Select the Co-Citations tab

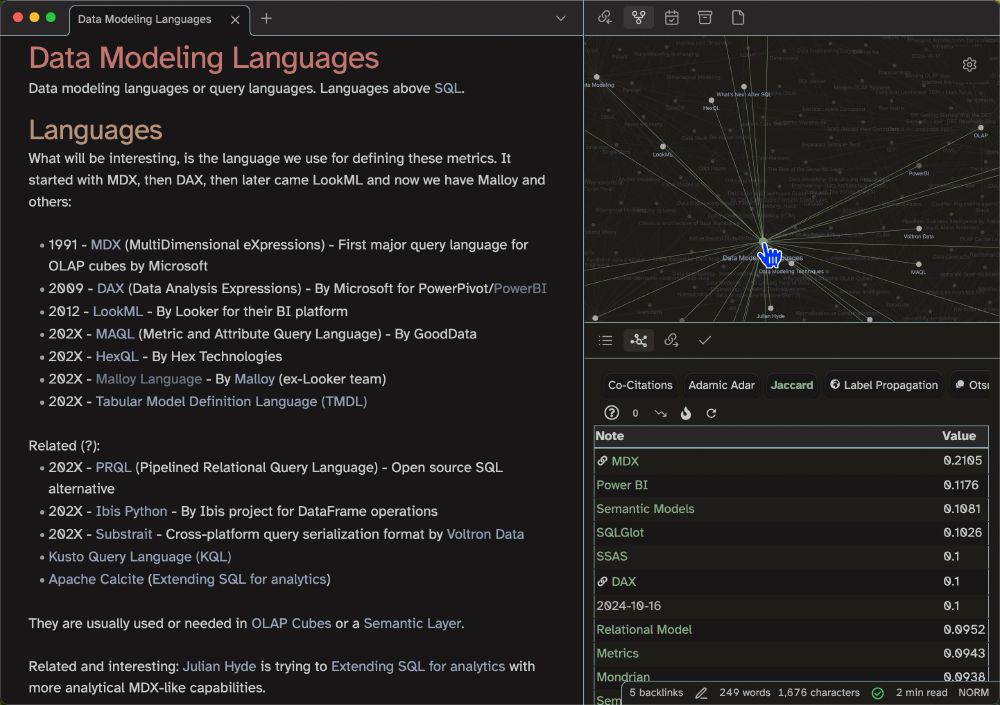(x=640, y=385)
